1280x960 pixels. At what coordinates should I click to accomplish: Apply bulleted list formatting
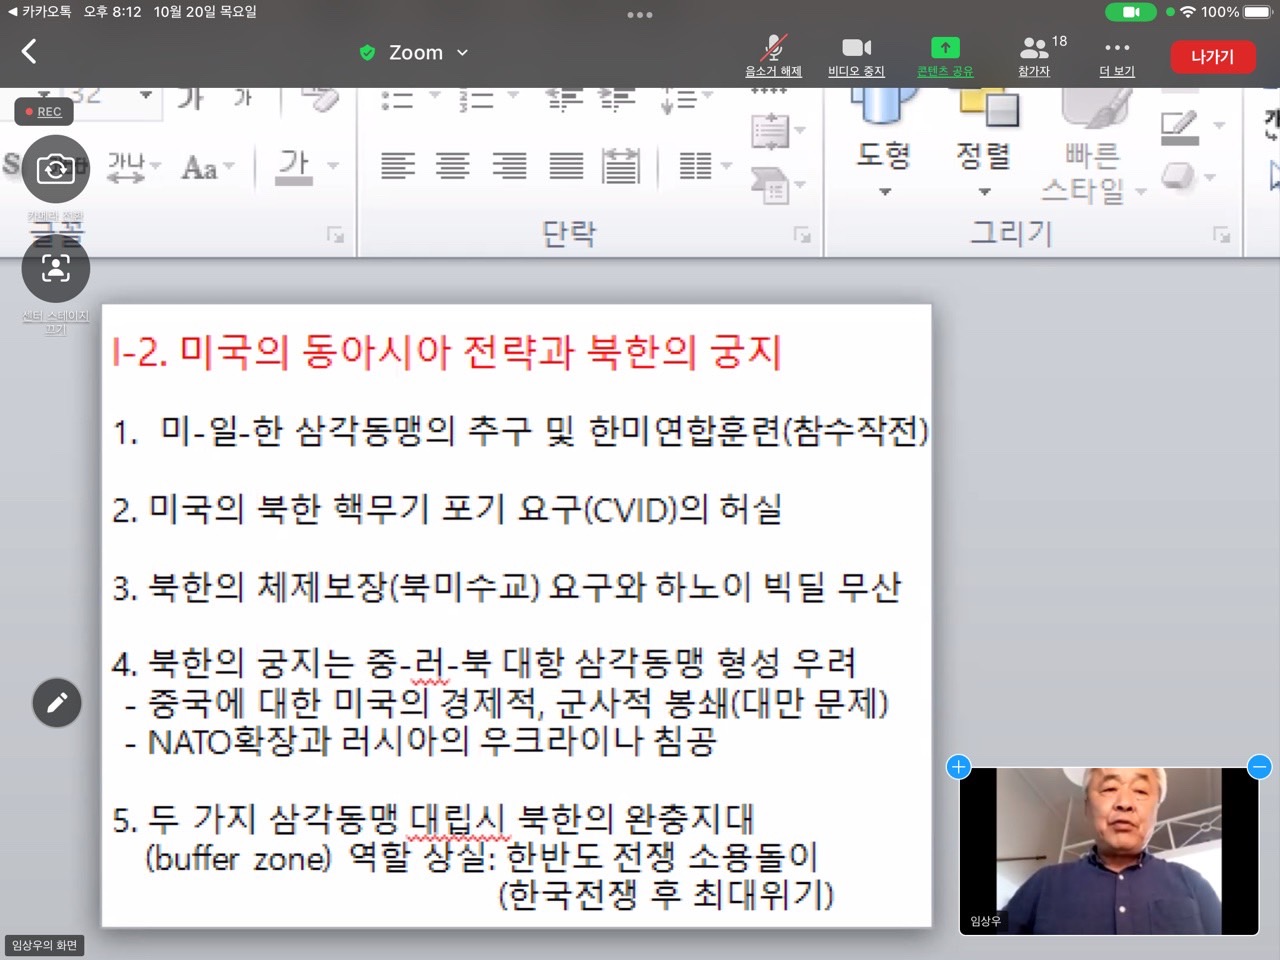click(397, 100)
